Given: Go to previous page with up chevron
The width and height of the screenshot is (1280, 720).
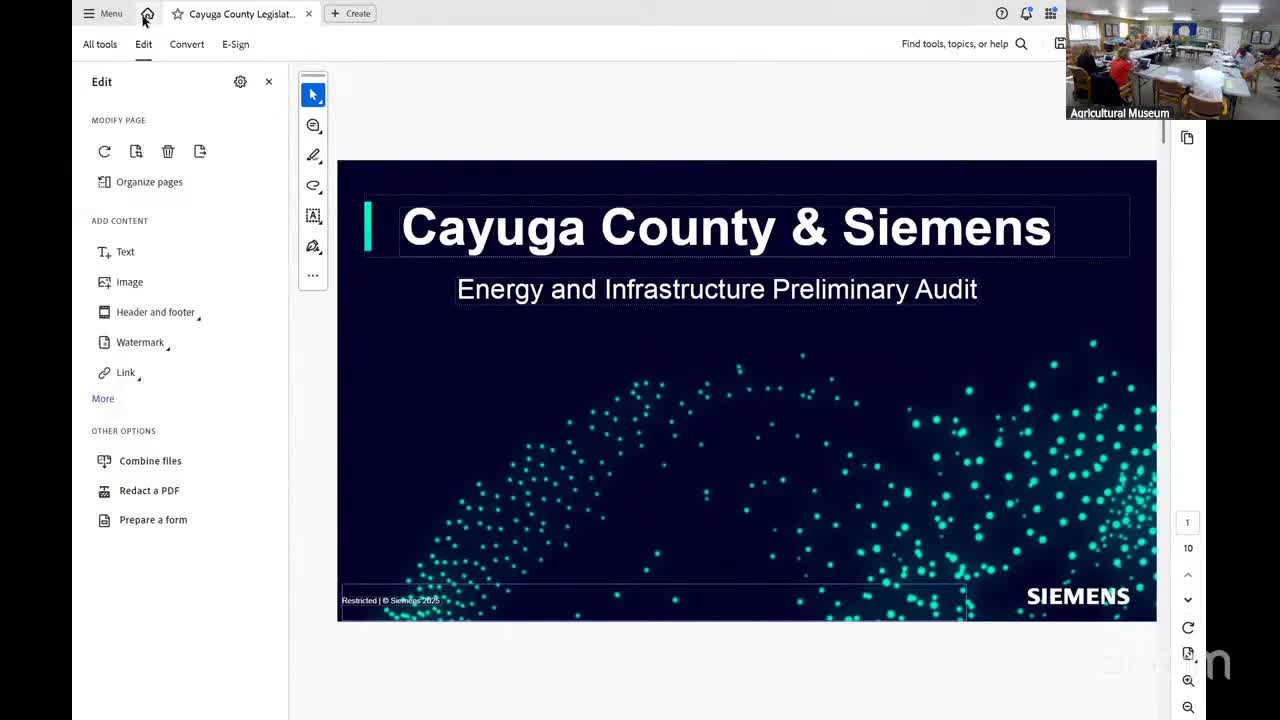Looking at the screenshot, I should point(1188,575).
